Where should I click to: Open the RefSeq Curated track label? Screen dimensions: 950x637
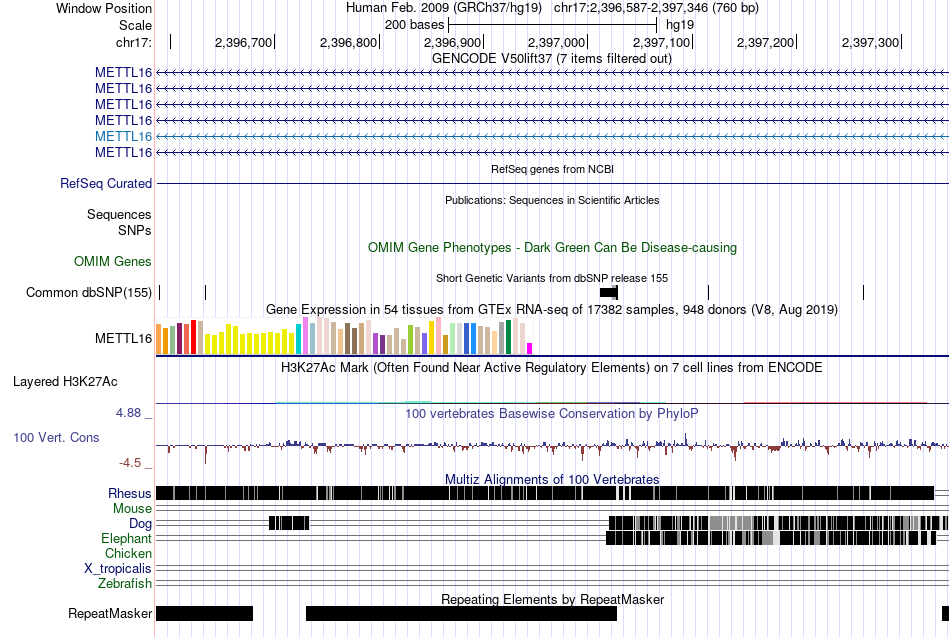pos(106,183)
